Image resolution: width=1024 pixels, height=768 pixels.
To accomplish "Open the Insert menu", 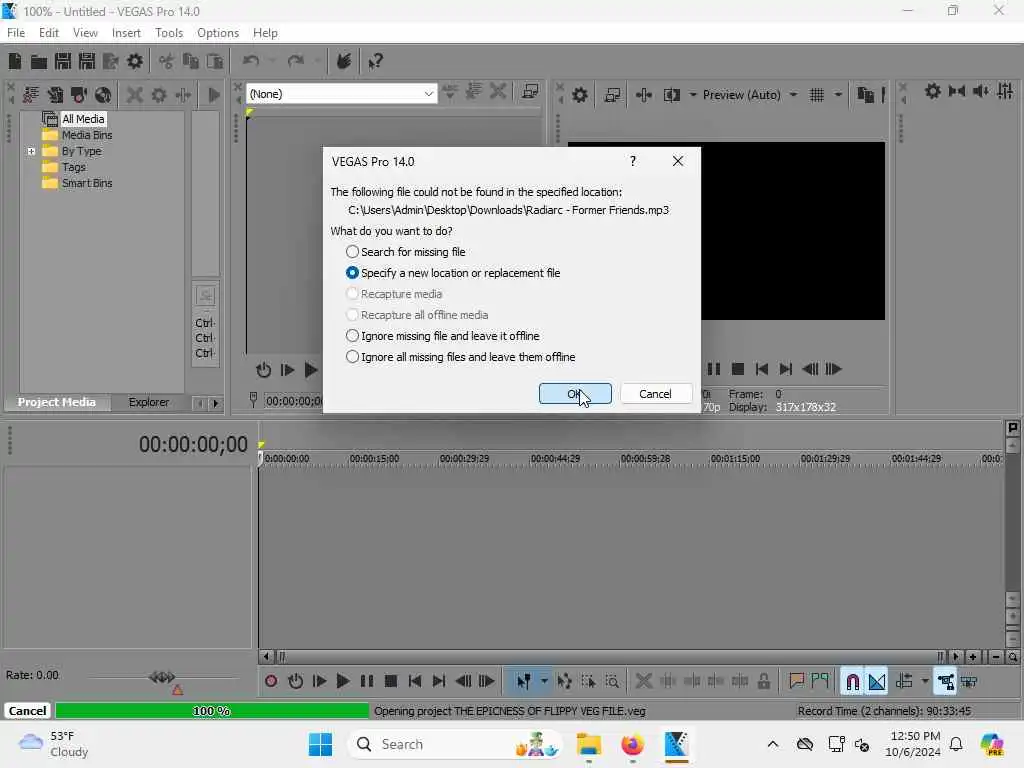I will point(126,33).
